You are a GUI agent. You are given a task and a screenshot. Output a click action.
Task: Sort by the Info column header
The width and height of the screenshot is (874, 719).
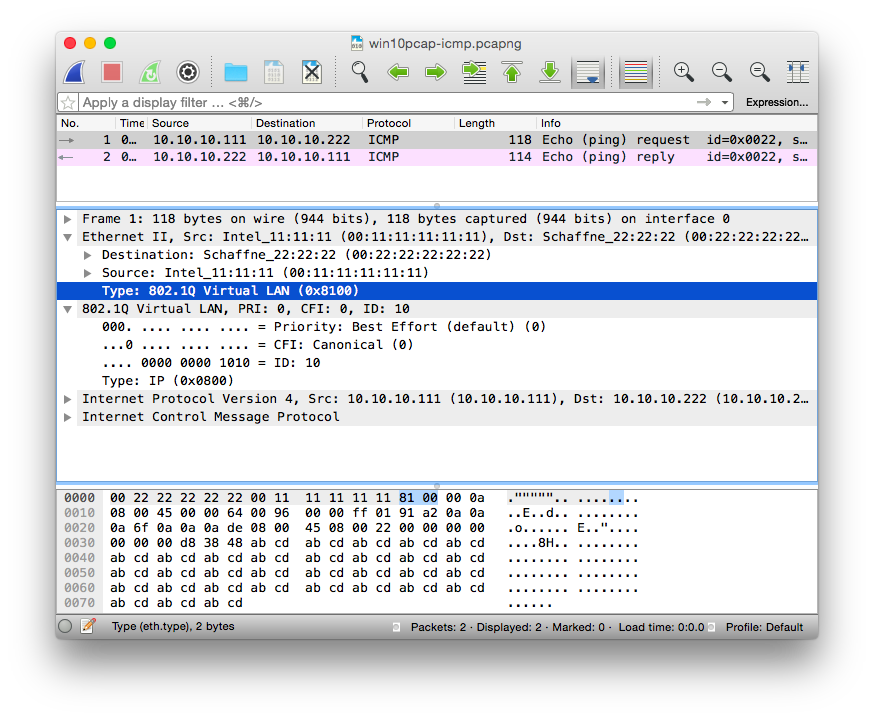(677, 123)
